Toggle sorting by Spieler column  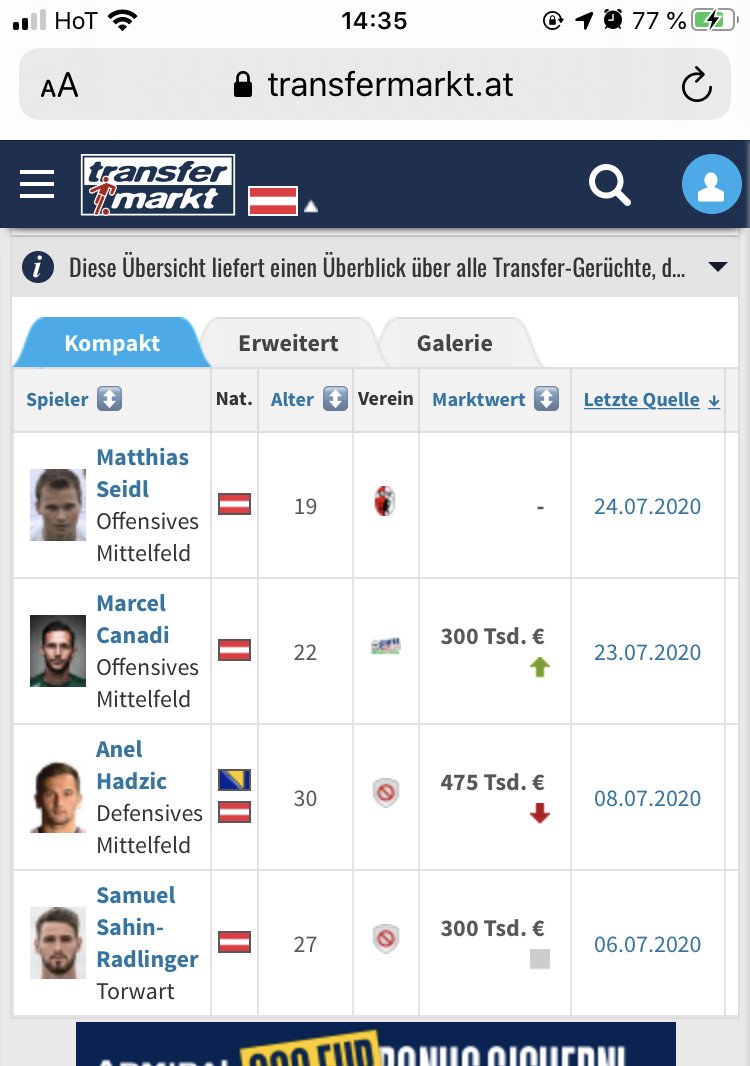tap(109, 399)
